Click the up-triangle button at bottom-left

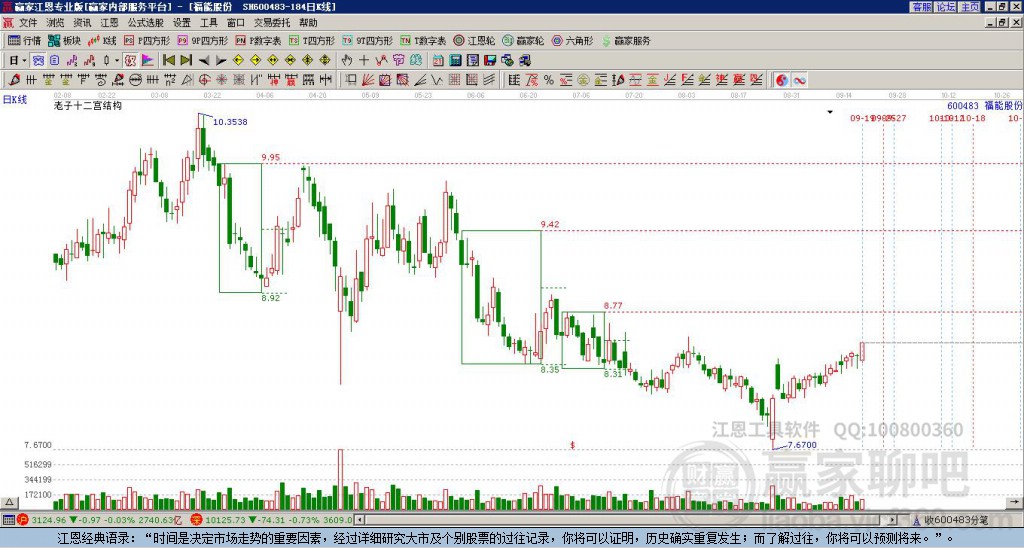[x=8, y=502]
